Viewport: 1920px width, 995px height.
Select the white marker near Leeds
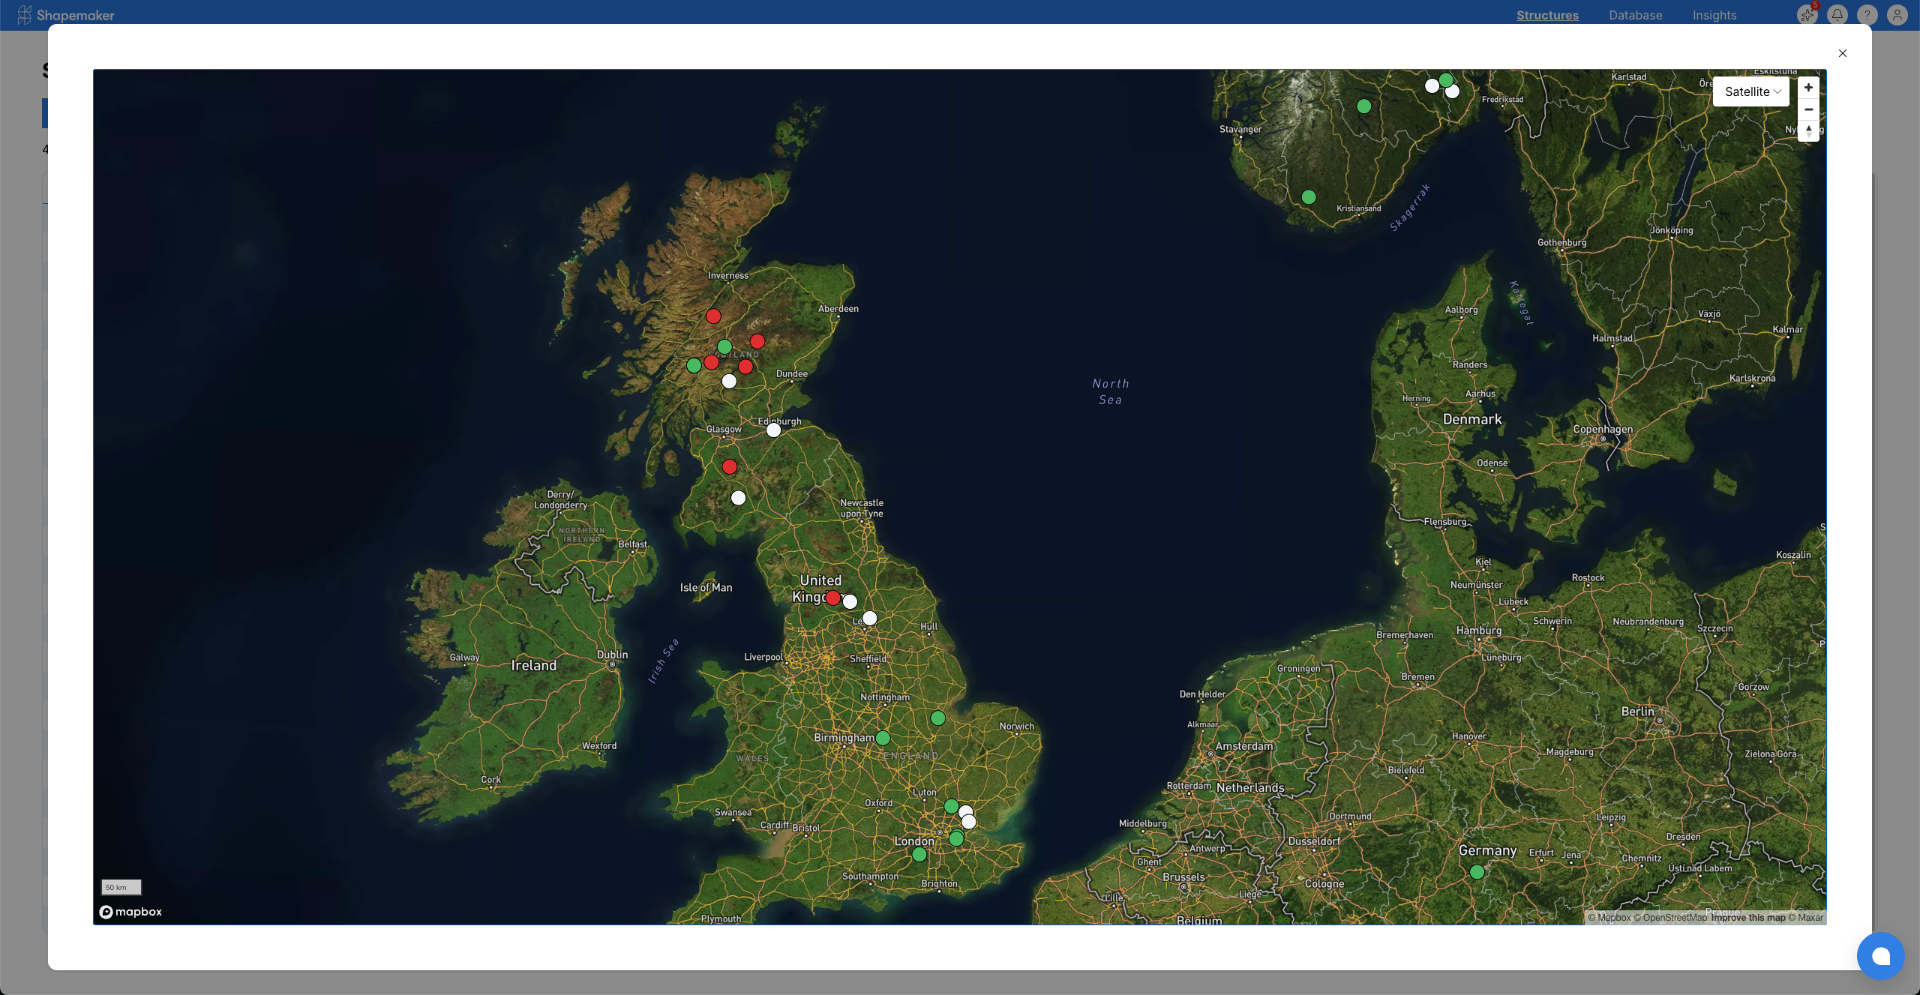tap(870, 618)
